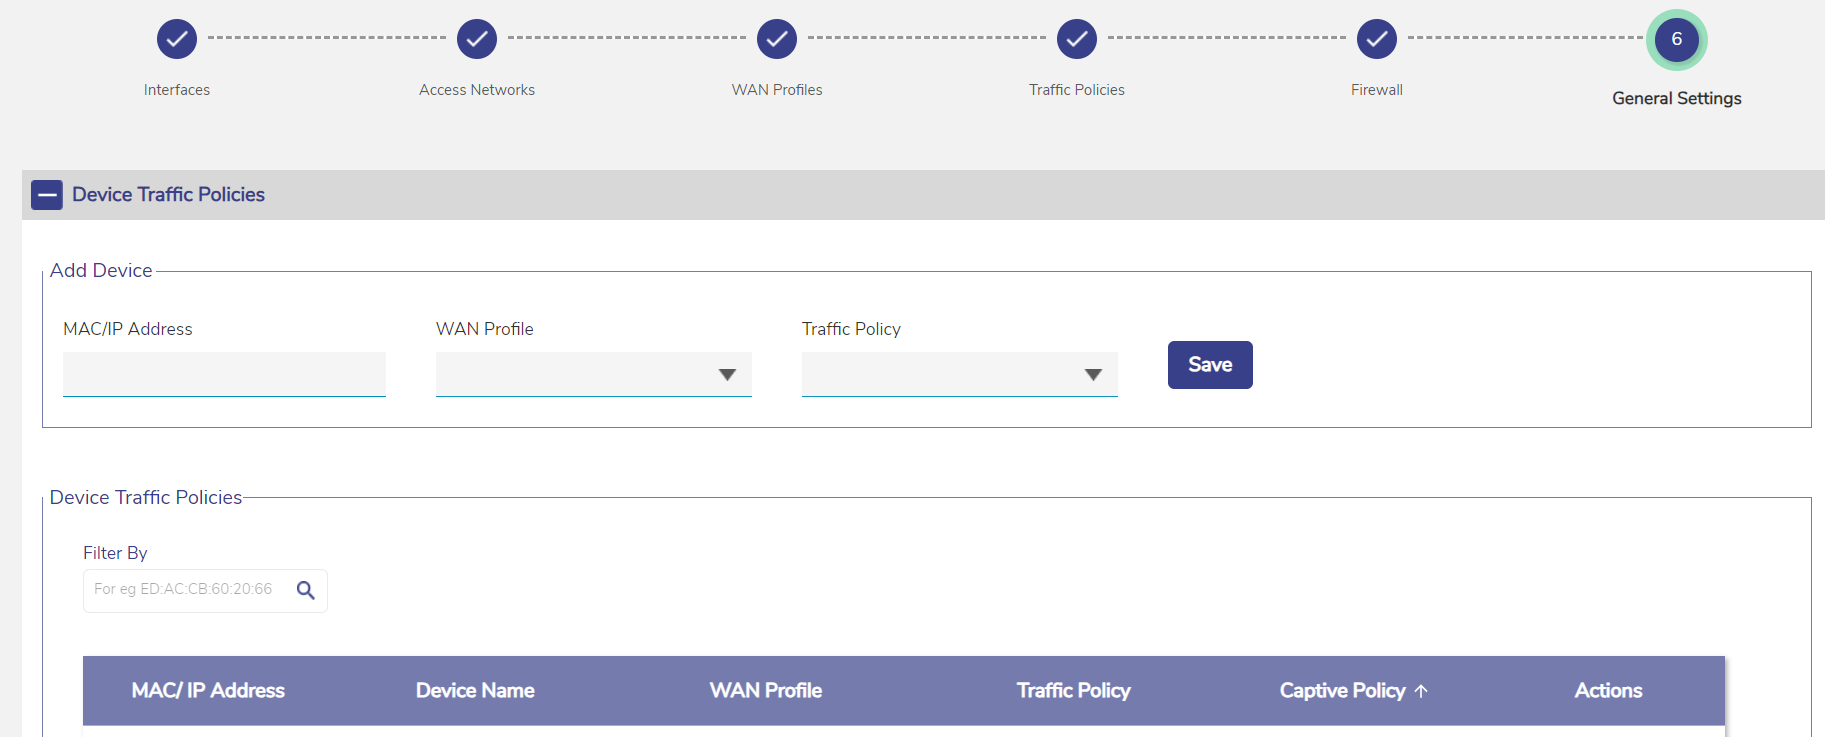
Task: Select the General Settings step label
Action: tap(1677, 98)
